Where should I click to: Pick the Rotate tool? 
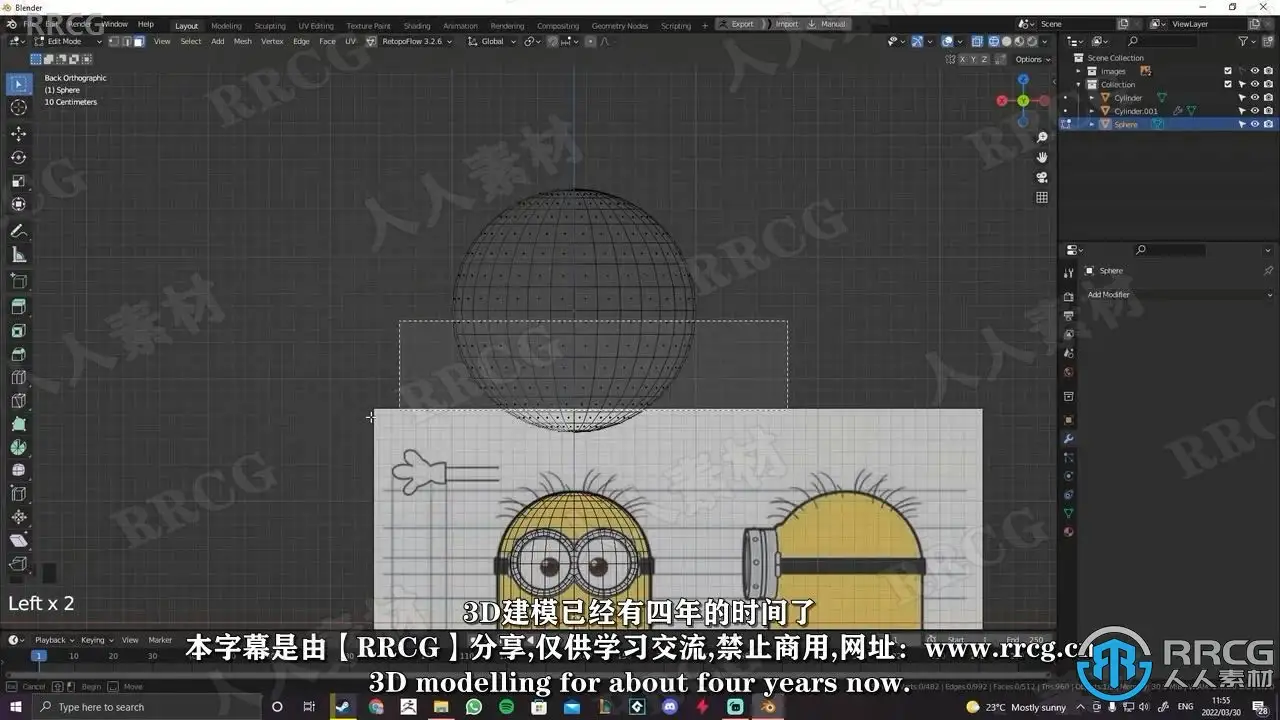[18, 157]
